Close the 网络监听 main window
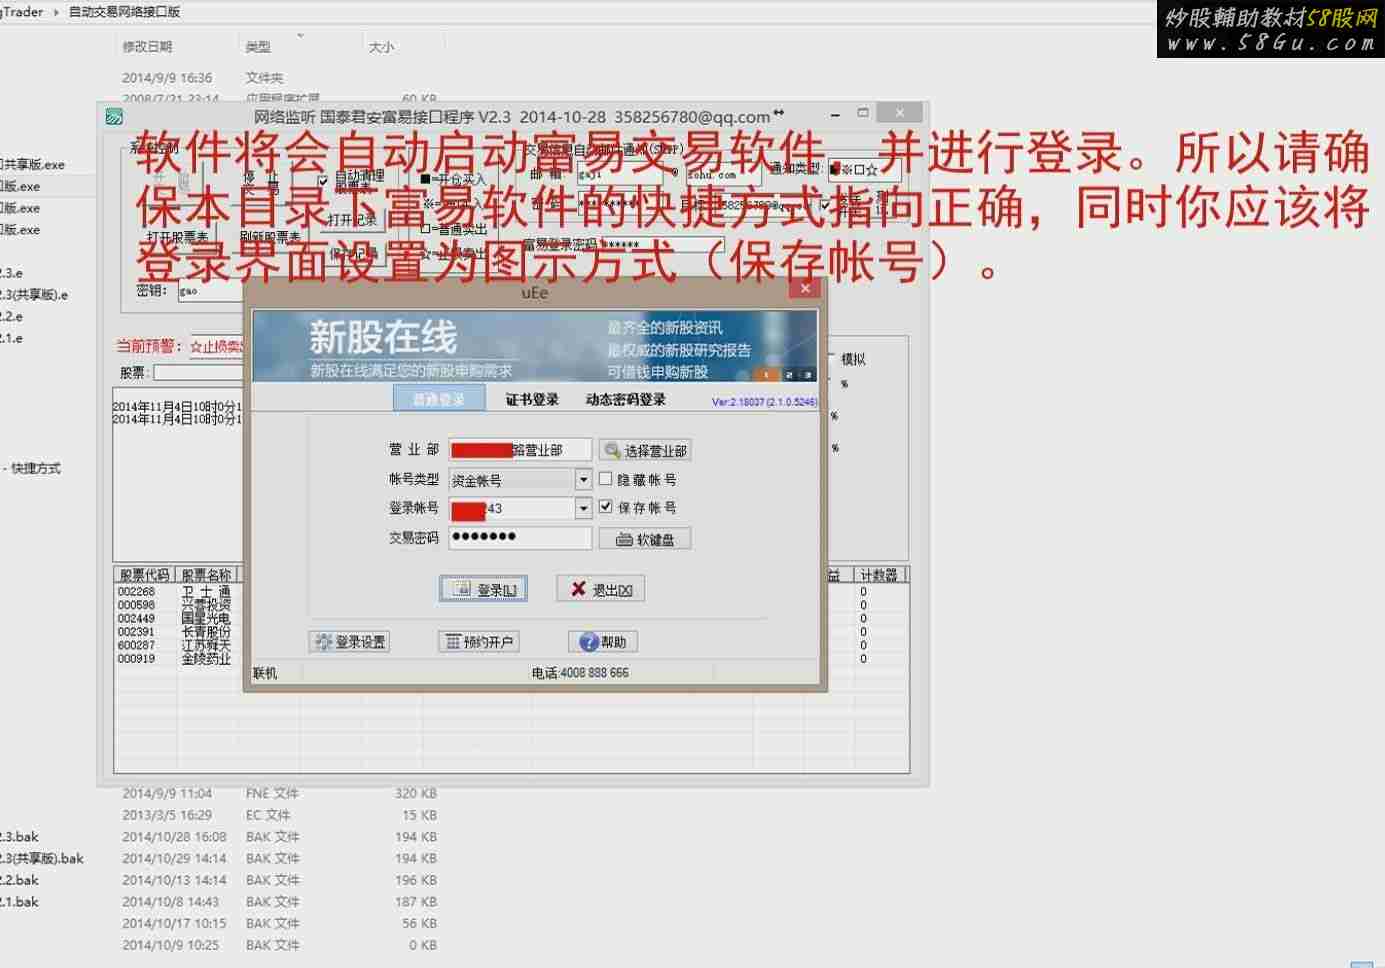This screenshot has width=1385, height=968. (899, 113)
